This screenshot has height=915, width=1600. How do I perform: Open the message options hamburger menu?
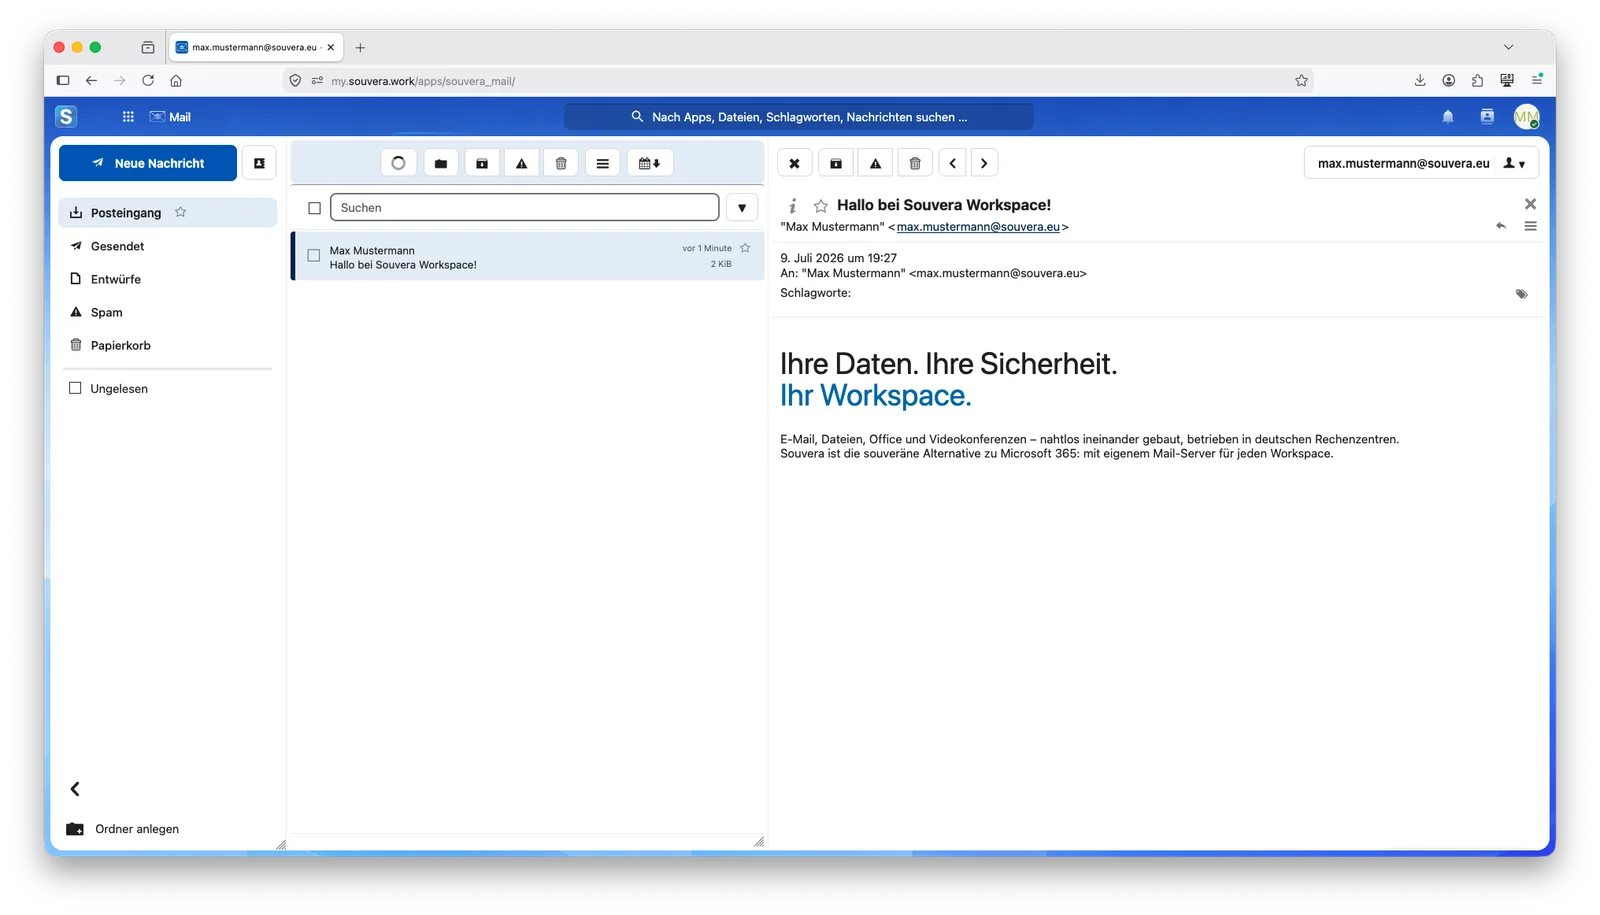click(1530, 226)
